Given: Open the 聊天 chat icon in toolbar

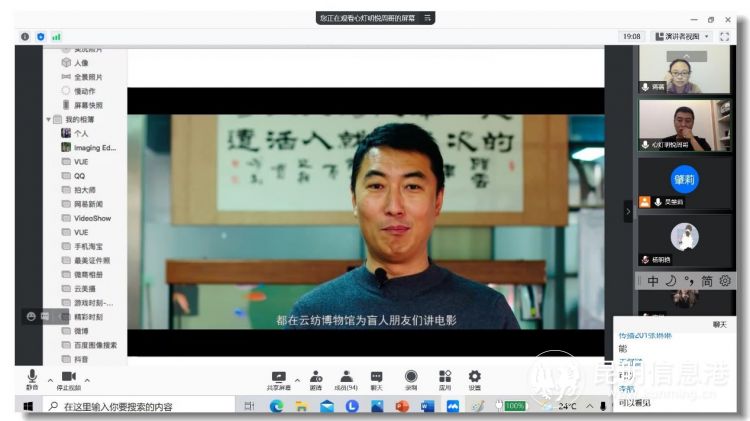Looking at the screenshot, I should pyautogui.click(x=377, y=377).
